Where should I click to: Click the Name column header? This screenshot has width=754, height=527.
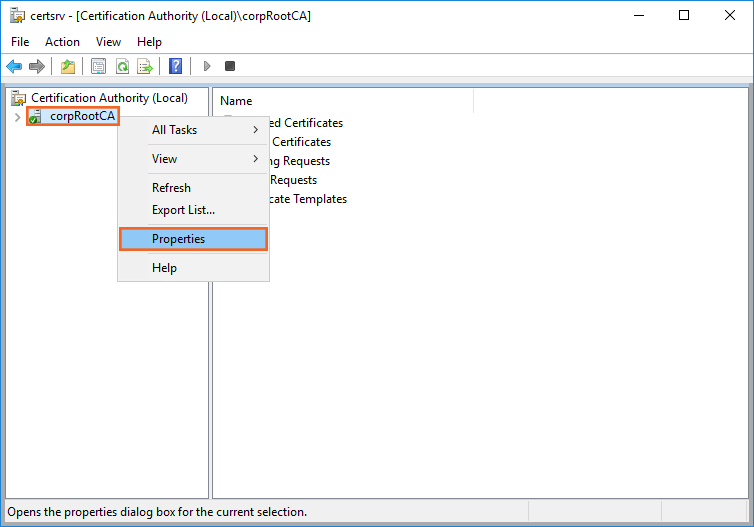point(236,101)
